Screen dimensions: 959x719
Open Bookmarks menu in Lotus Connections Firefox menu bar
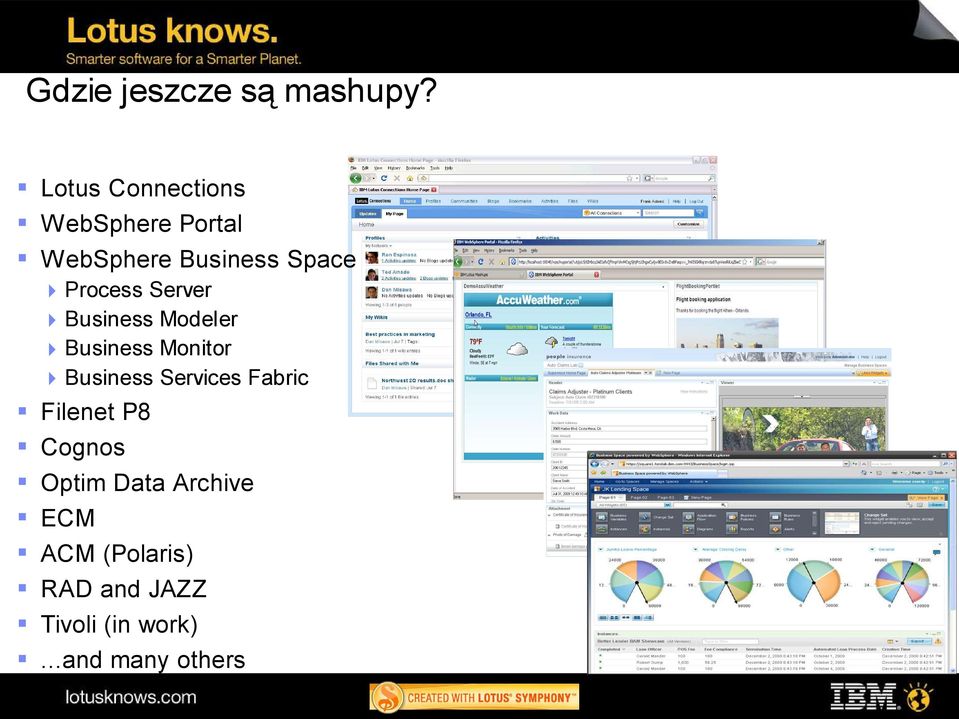tap(415, 168)
